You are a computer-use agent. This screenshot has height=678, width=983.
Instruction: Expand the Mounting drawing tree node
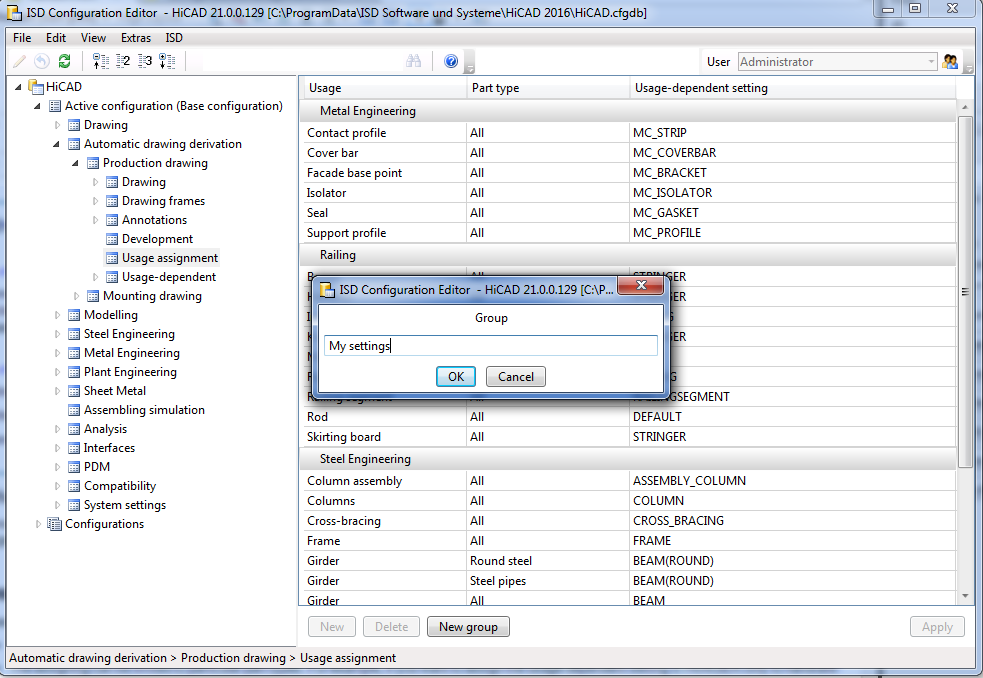pos(76,296)
